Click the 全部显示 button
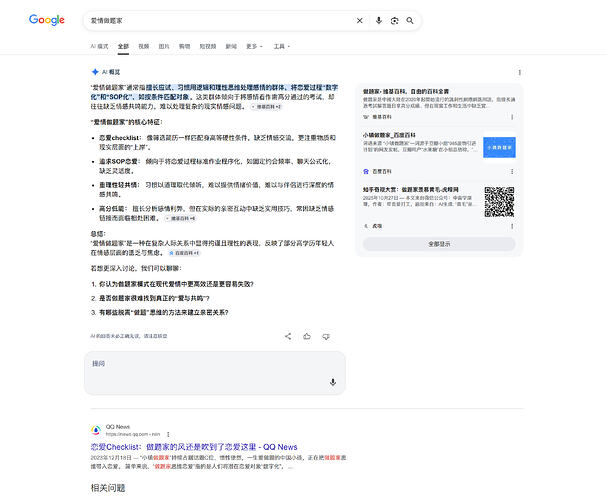607x500 pixels. 439,244
